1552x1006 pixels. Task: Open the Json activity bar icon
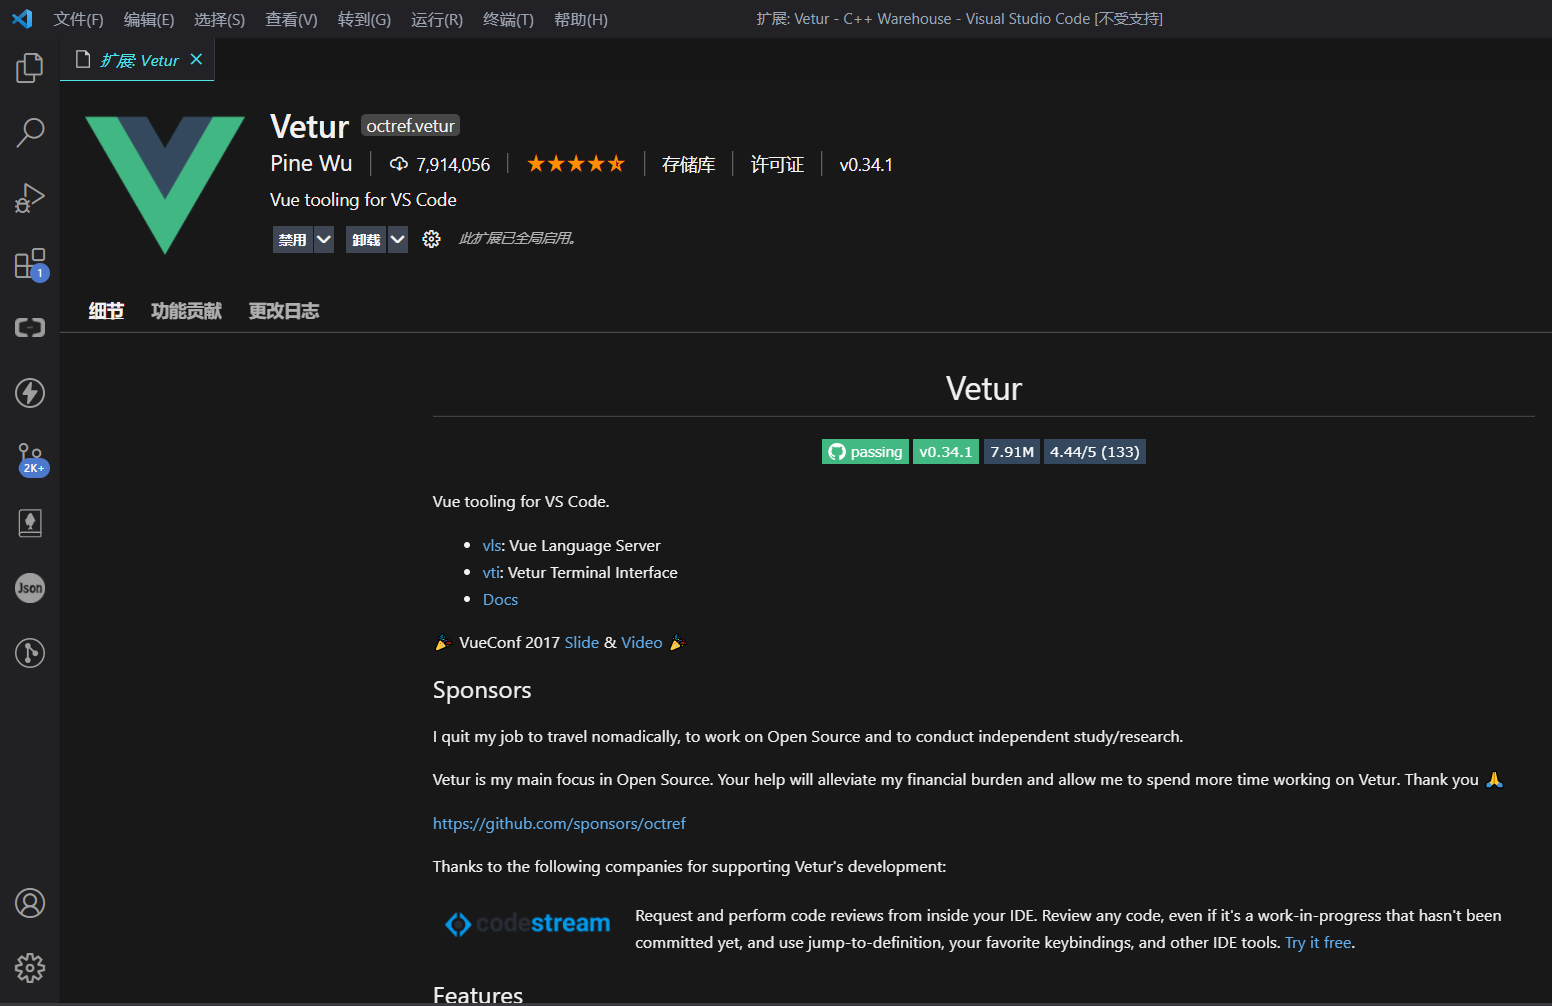pos(30,588)
